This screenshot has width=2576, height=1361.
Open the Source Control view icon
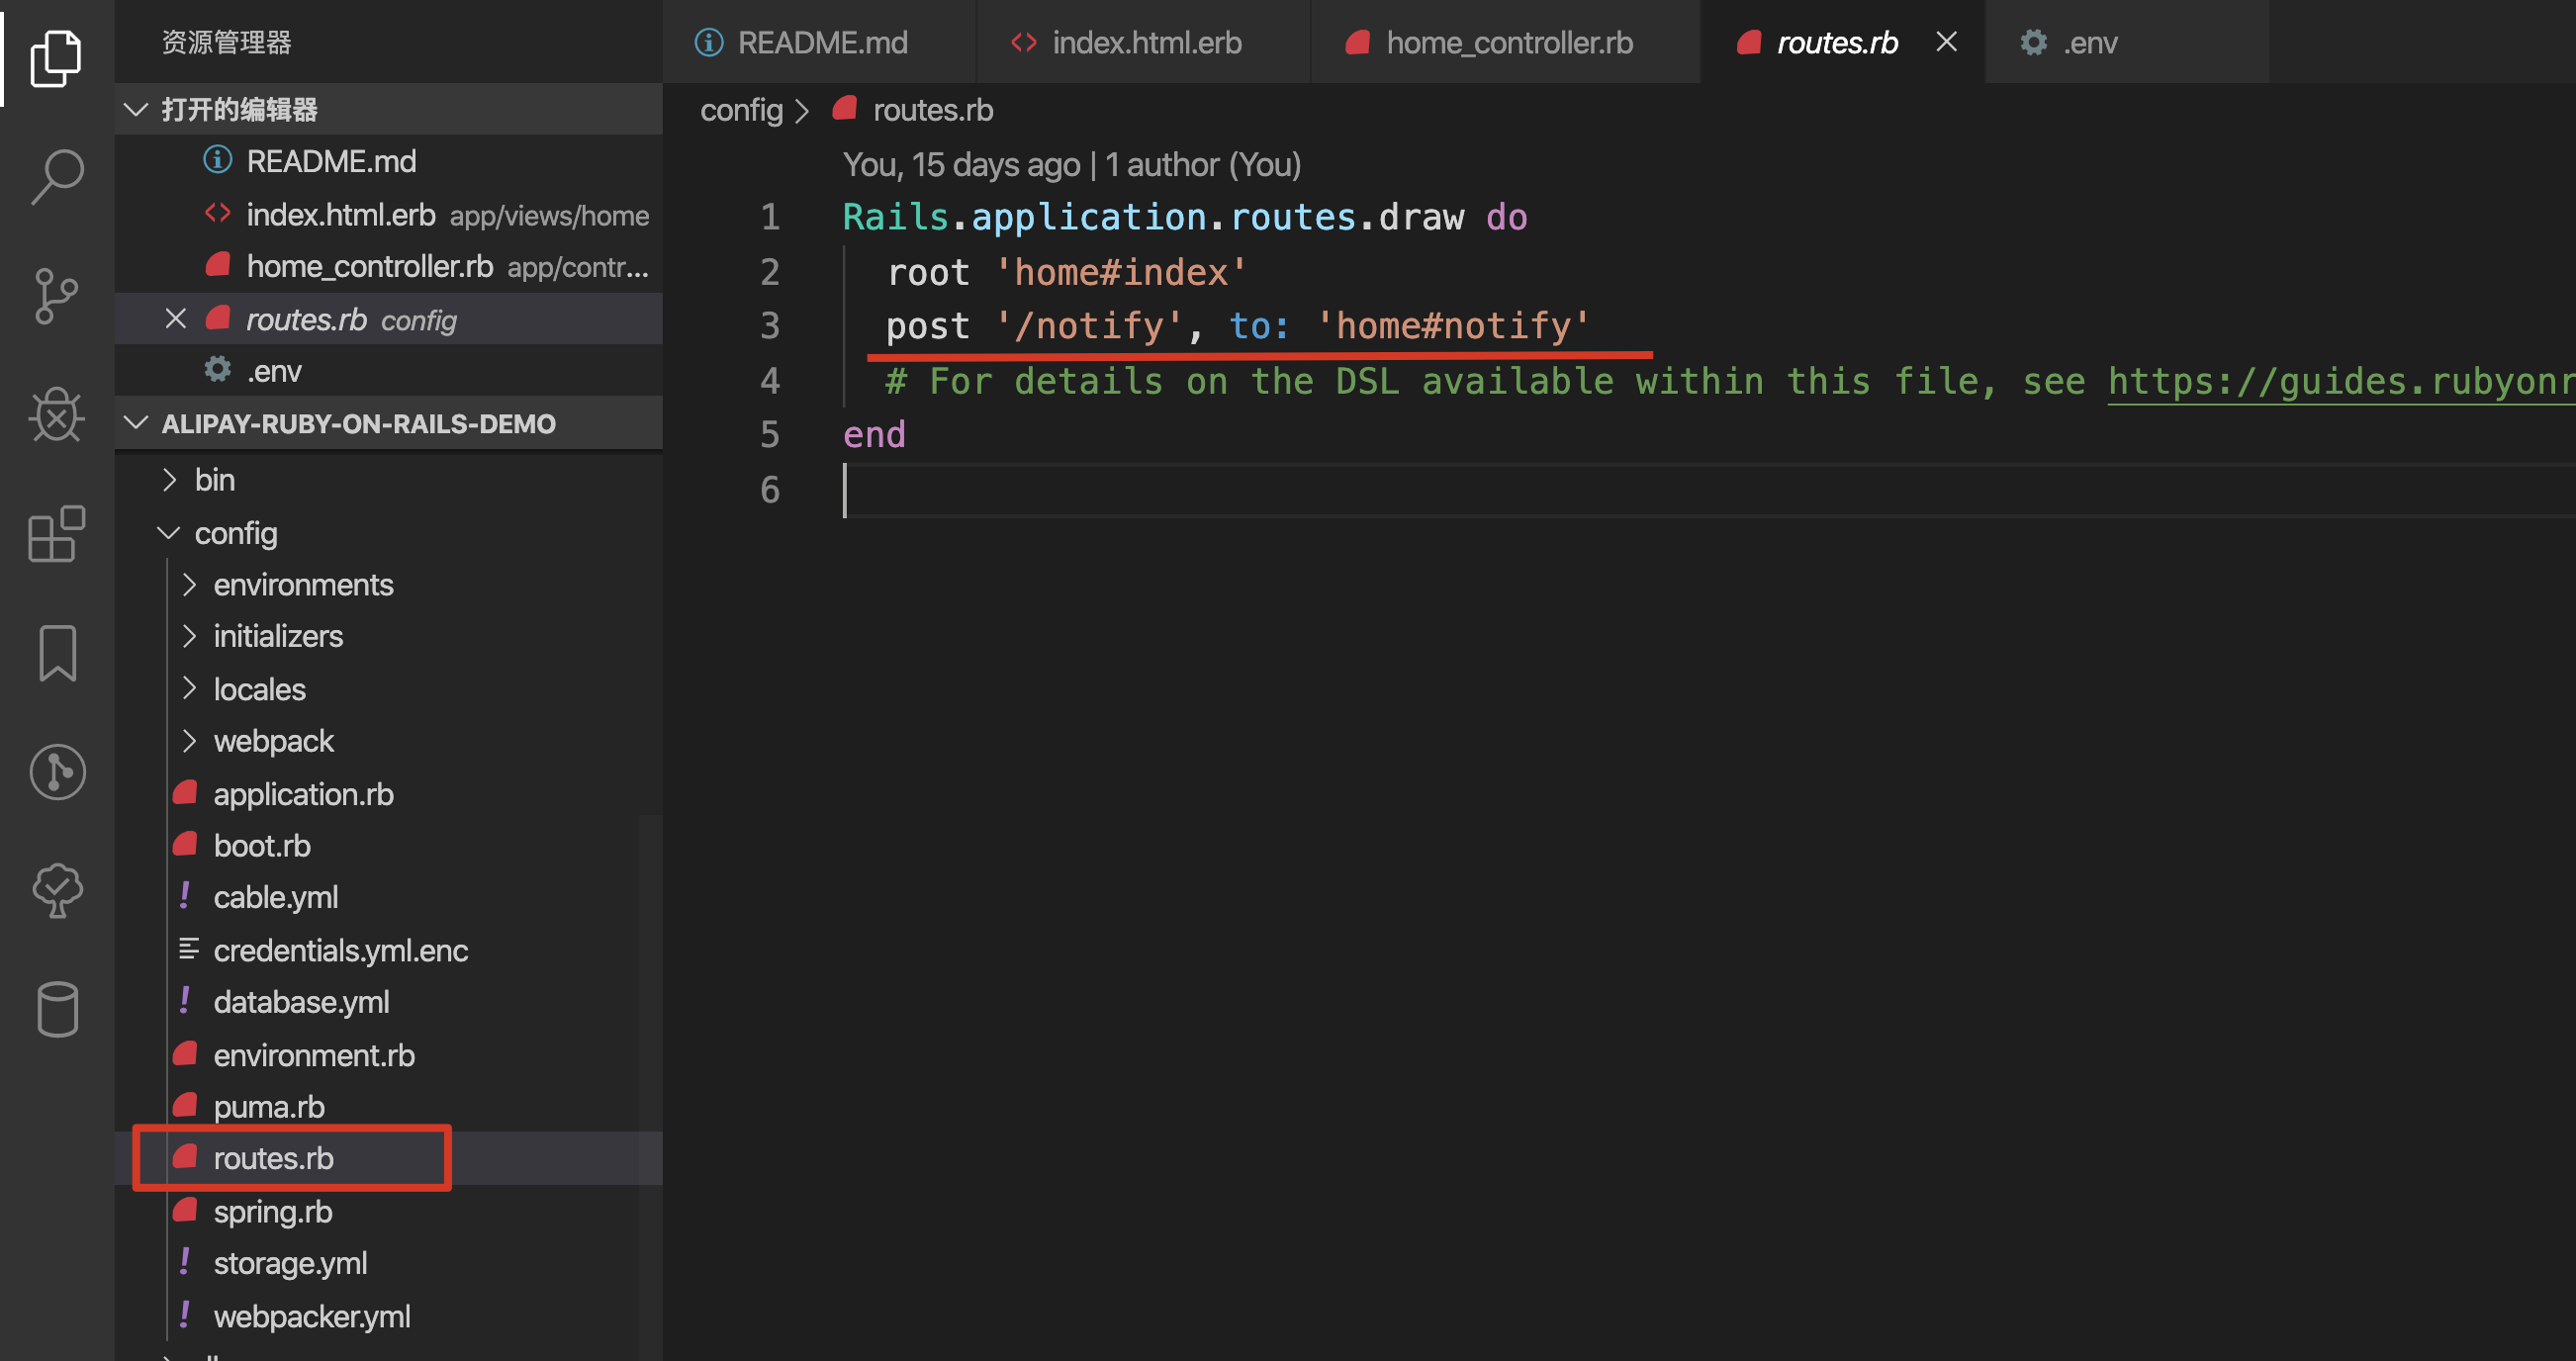[x=56, y=296]
